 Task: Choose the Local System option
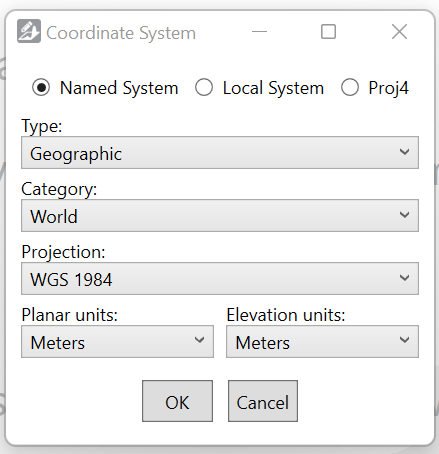tap(204, 88)
